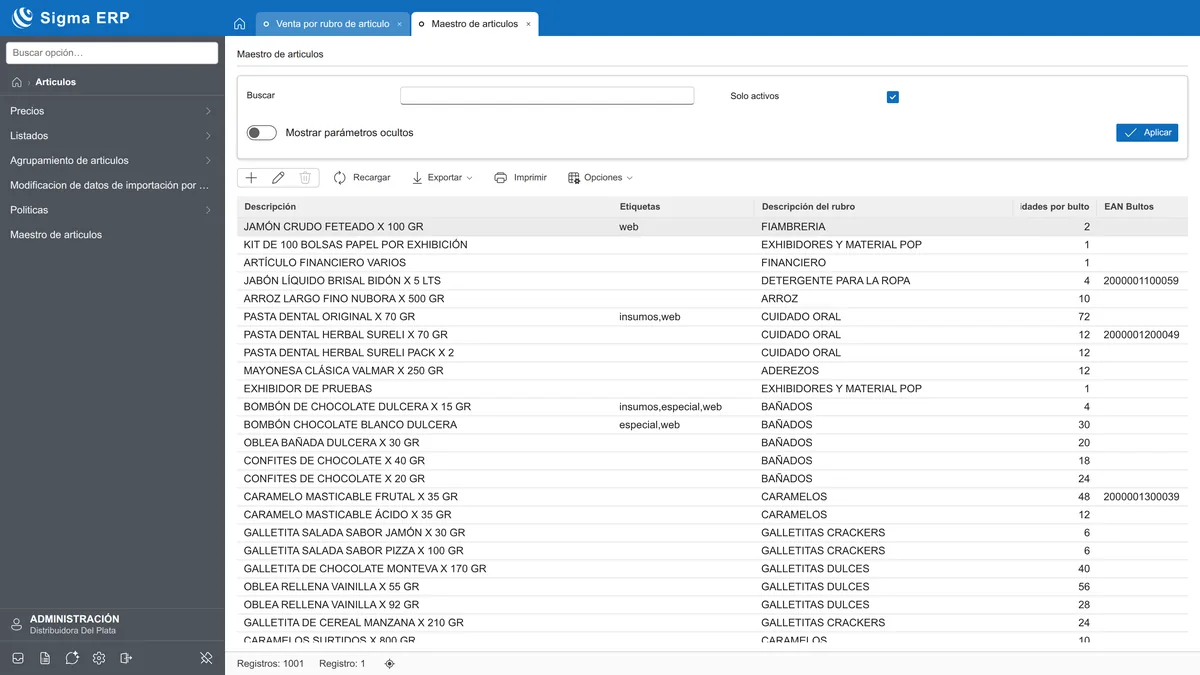Click EAN value 2000001300039
This screenshot has width=1200, height=675.
pyautogui.click(x=1141, y=497)
